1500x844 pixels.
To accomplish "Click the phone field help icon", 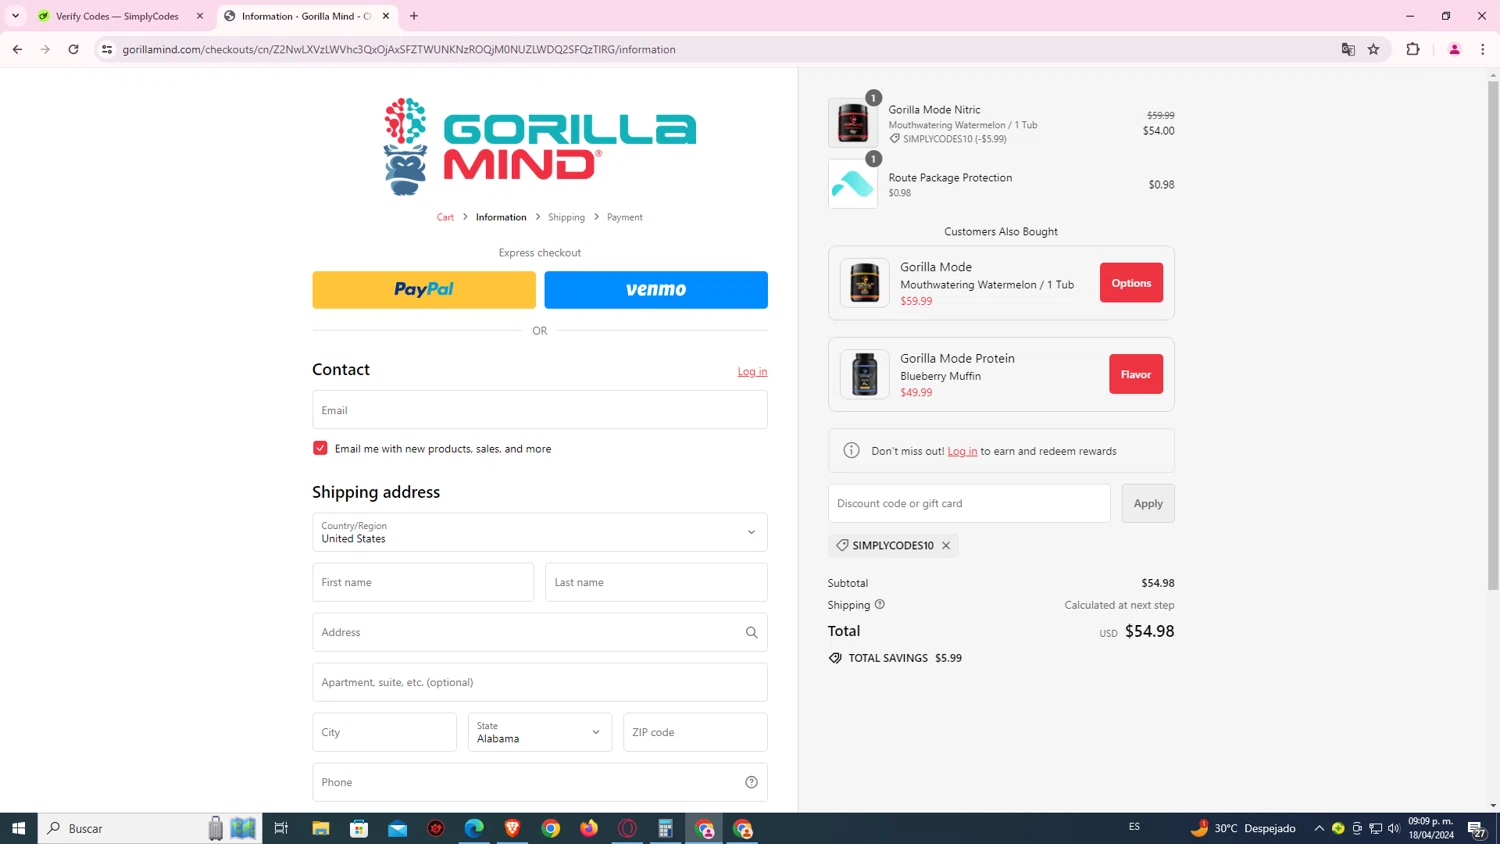I will pos(751,782).
